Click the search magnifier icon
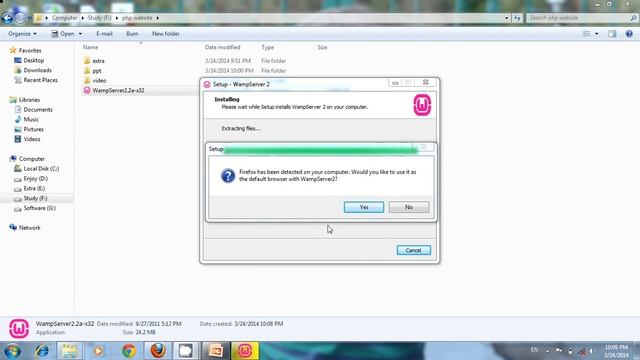 pyautogui.click(x=633, y=18)
